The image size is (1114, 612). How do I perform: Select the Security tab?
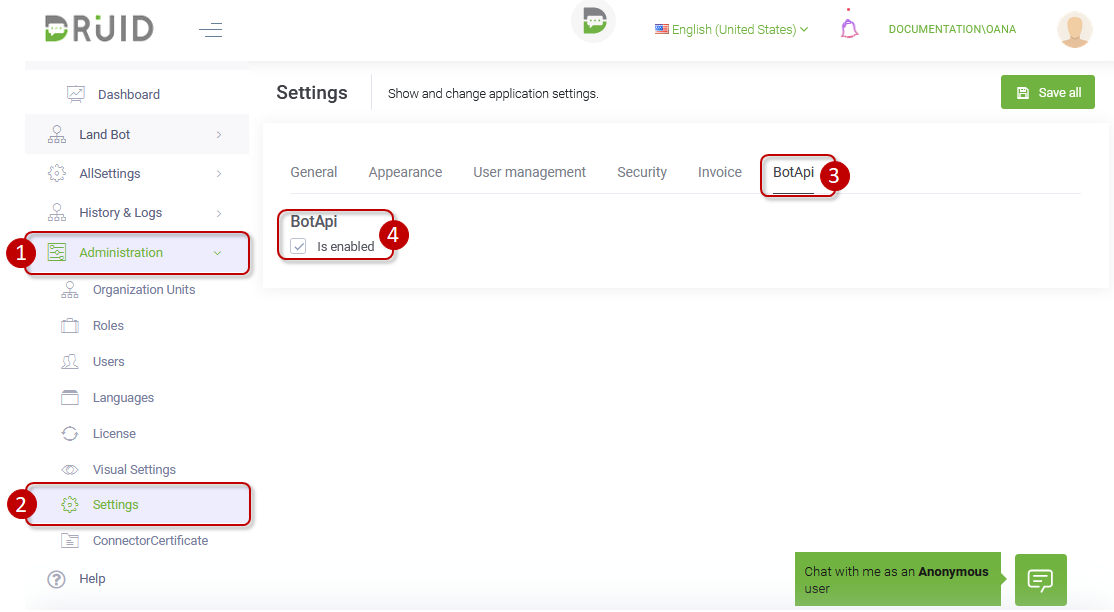[x=642, y=172]
